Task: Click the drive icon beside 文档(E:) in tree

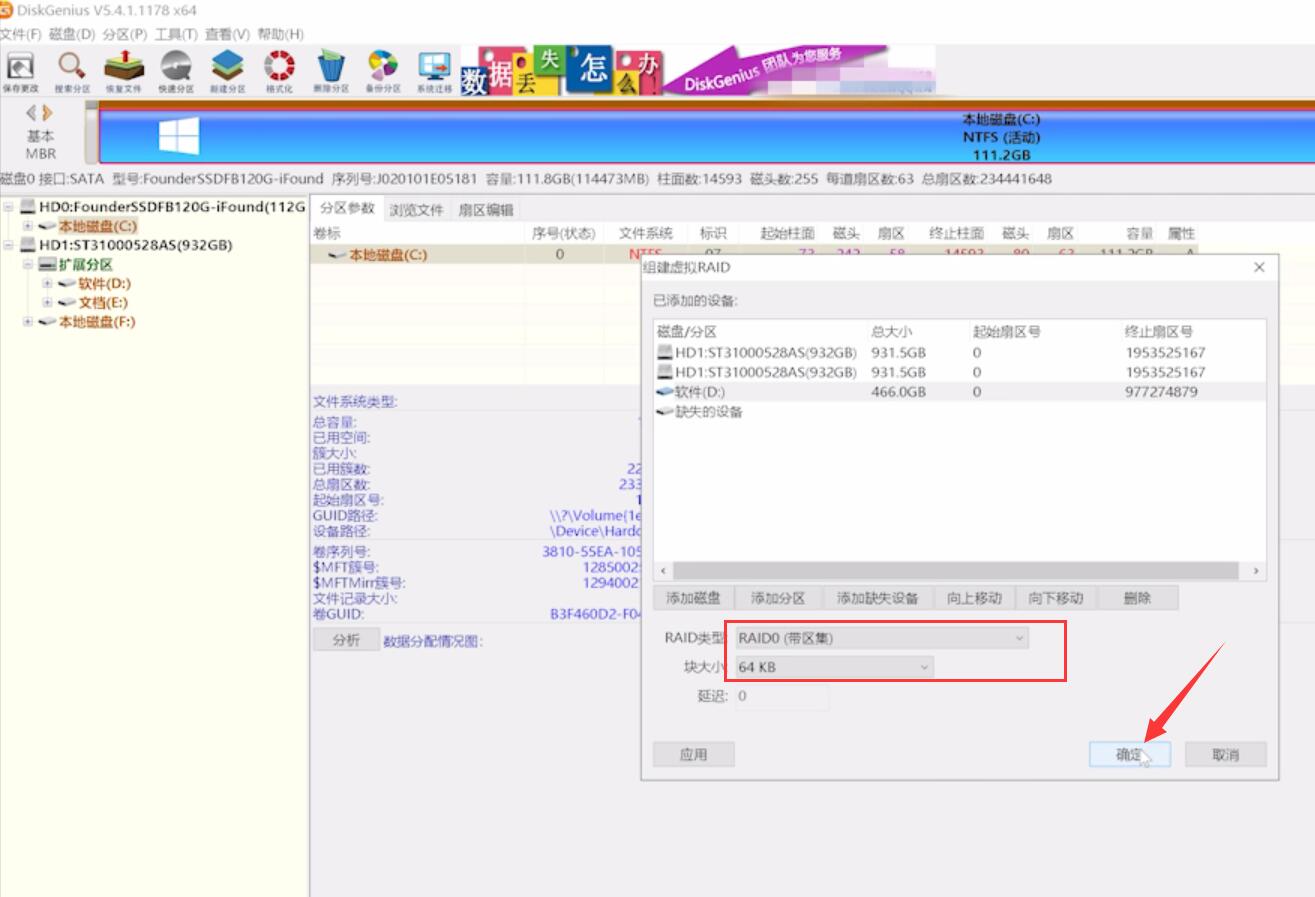Action: click(x=67, y=302)
